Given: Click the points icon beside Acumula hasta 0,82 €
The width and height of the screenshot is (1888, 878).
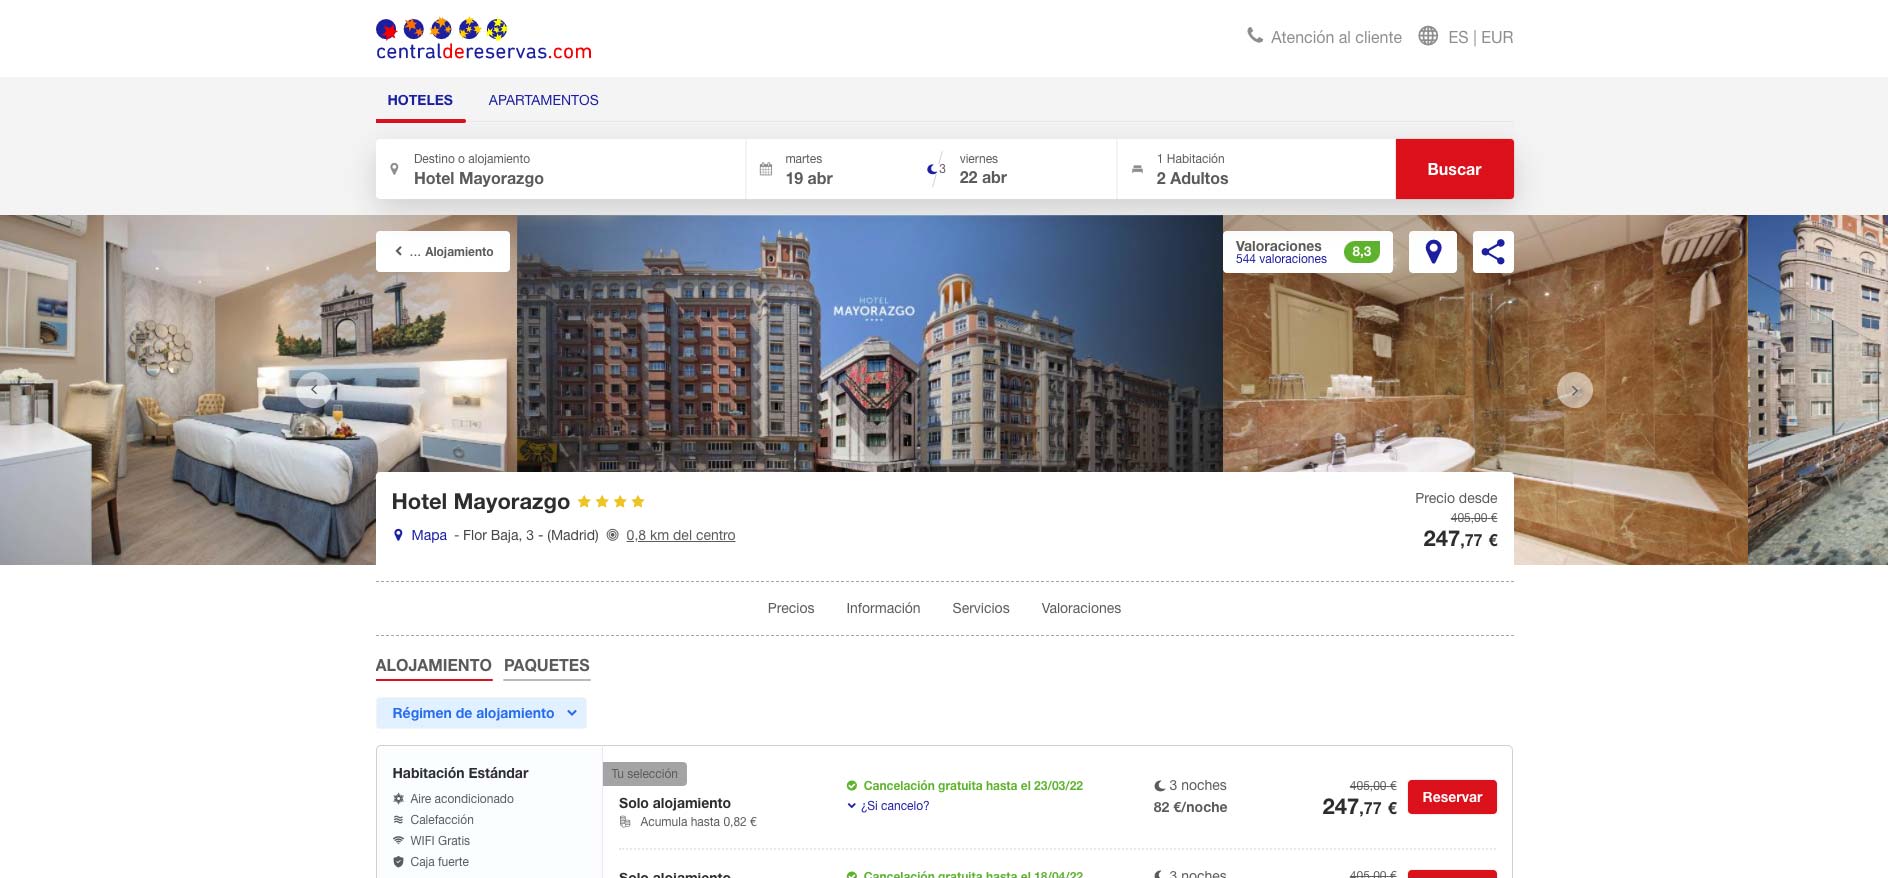Looking at the screenshot, I should (625, 822).
